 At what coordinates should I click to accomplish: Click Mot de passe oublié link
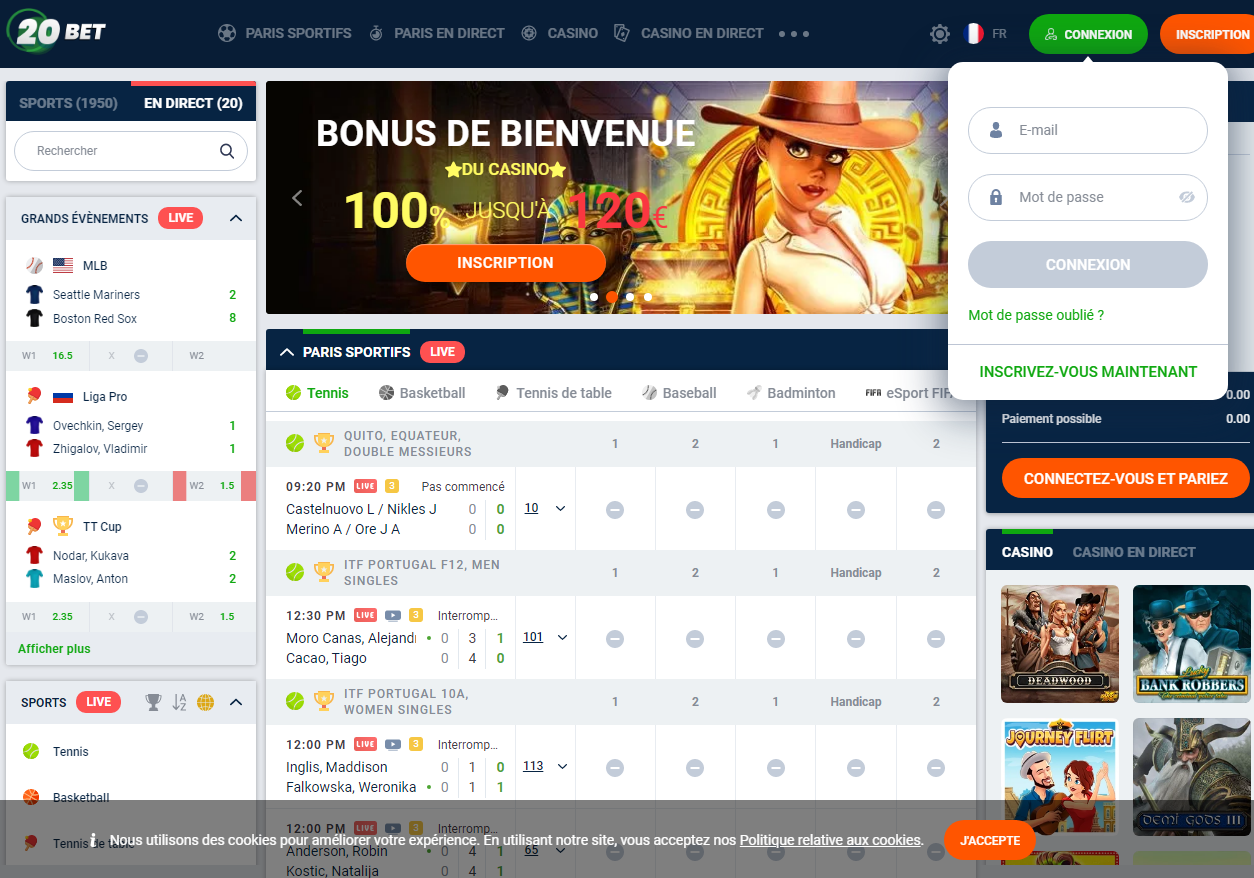point(1036,315)
